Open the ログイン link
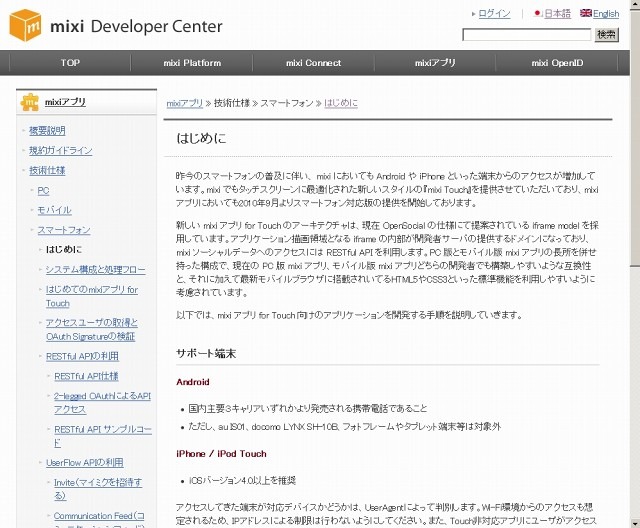Viewport: 640px width, 528px height. point(494,13)
